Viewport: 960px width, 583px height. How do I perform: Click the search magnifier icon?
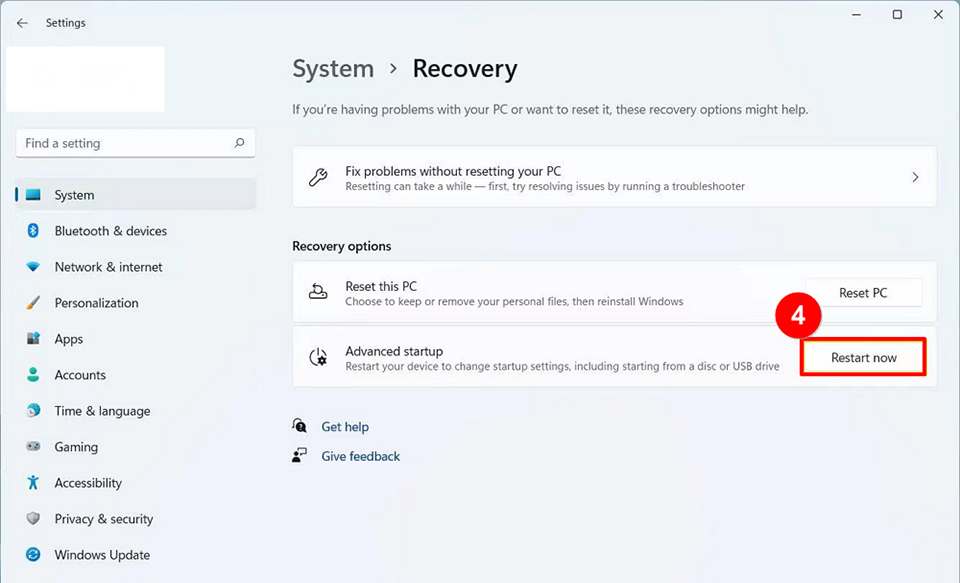(239, 143)
